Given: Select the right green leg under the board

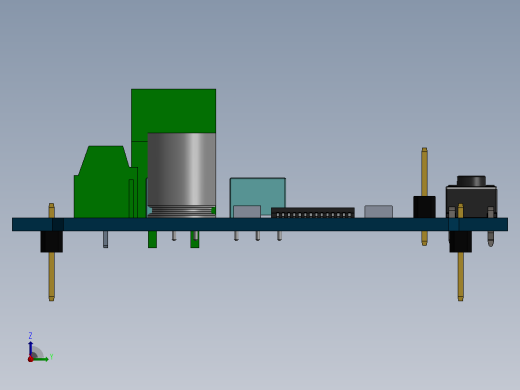Looking at the screenshot, I should pos(195,239).
